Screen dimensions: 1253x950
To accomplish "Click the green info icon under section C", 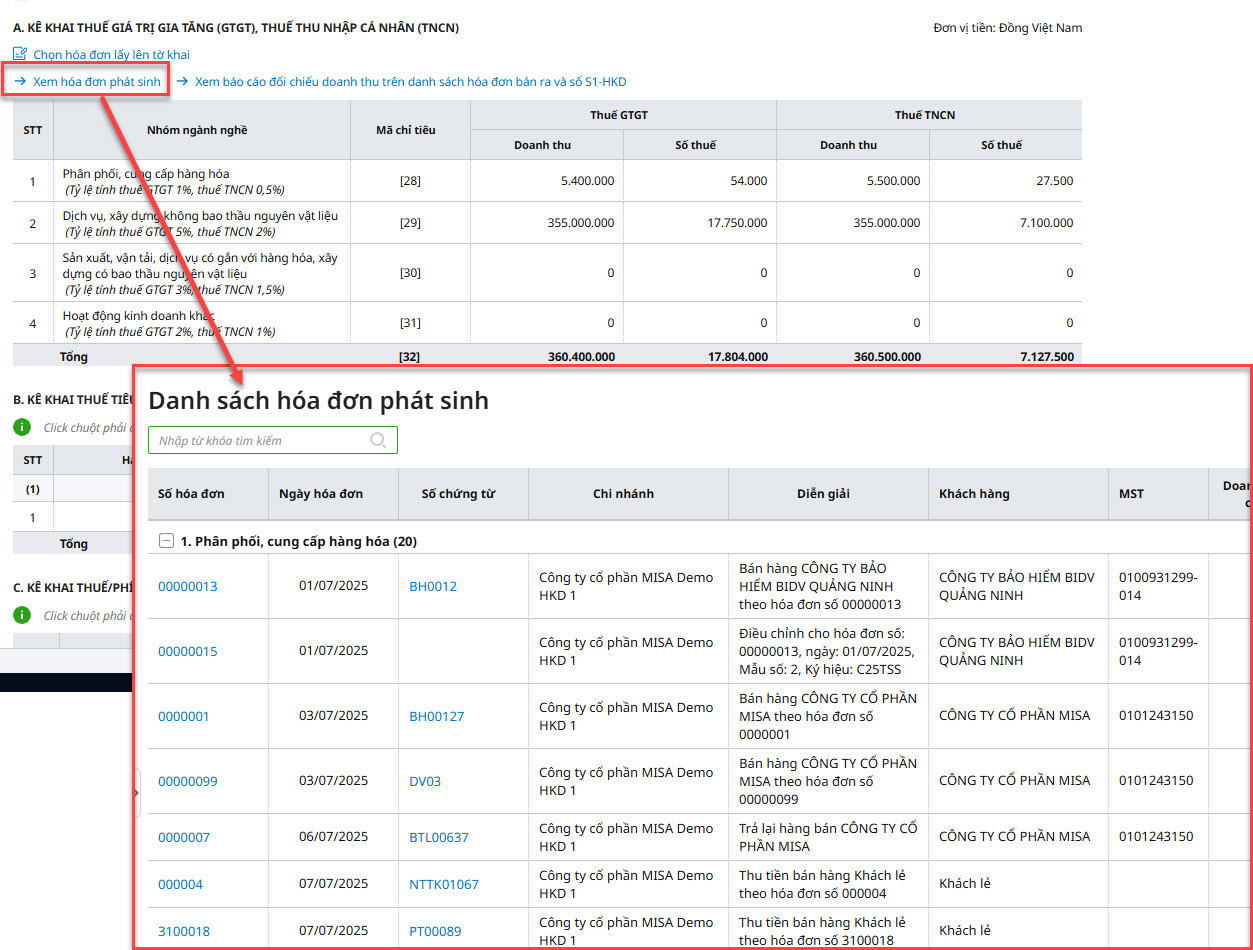I will click(x=22, y=615).
